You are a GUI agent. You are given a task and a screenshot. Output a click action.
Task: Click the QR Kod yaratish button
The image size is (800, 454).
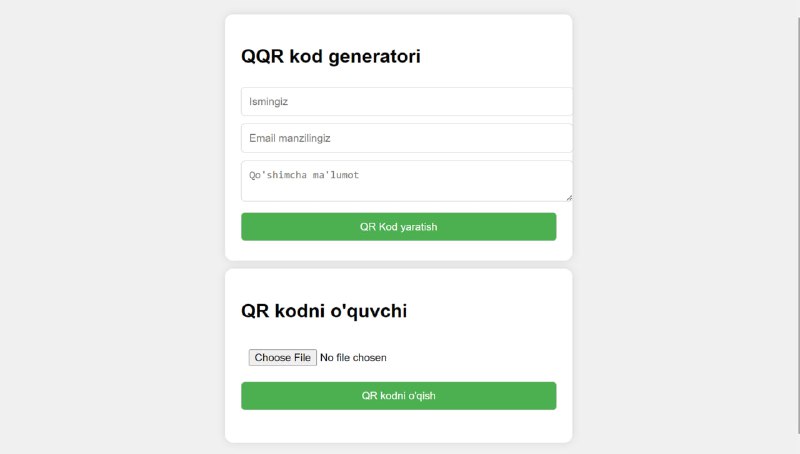point(398,226)
